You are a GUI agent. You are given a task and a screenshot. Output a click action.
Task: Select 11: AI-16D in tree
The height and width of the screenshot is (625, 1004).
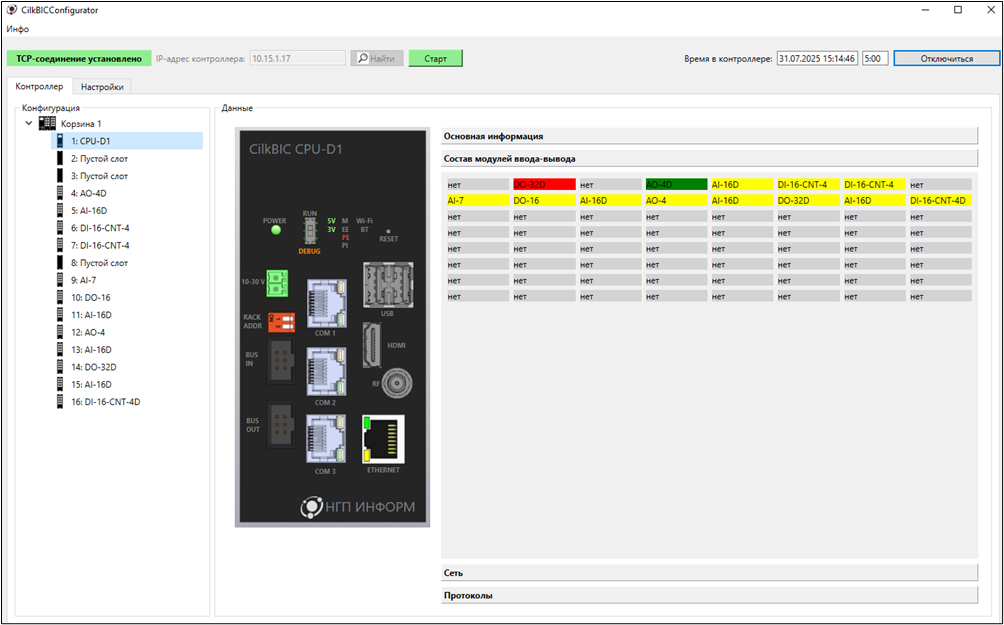[x=92, y=315]
